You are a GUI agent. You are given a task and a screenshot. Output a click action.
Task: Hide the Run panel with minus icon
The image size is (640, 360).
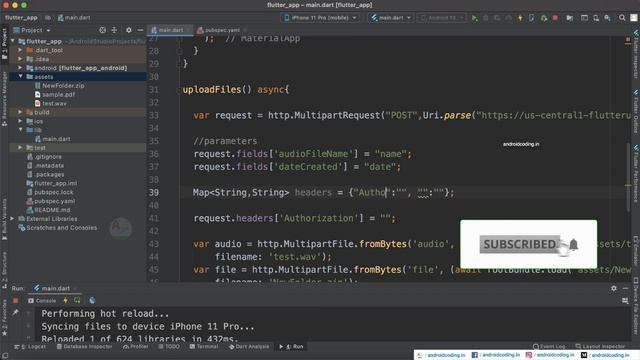(x=625, y=288)
